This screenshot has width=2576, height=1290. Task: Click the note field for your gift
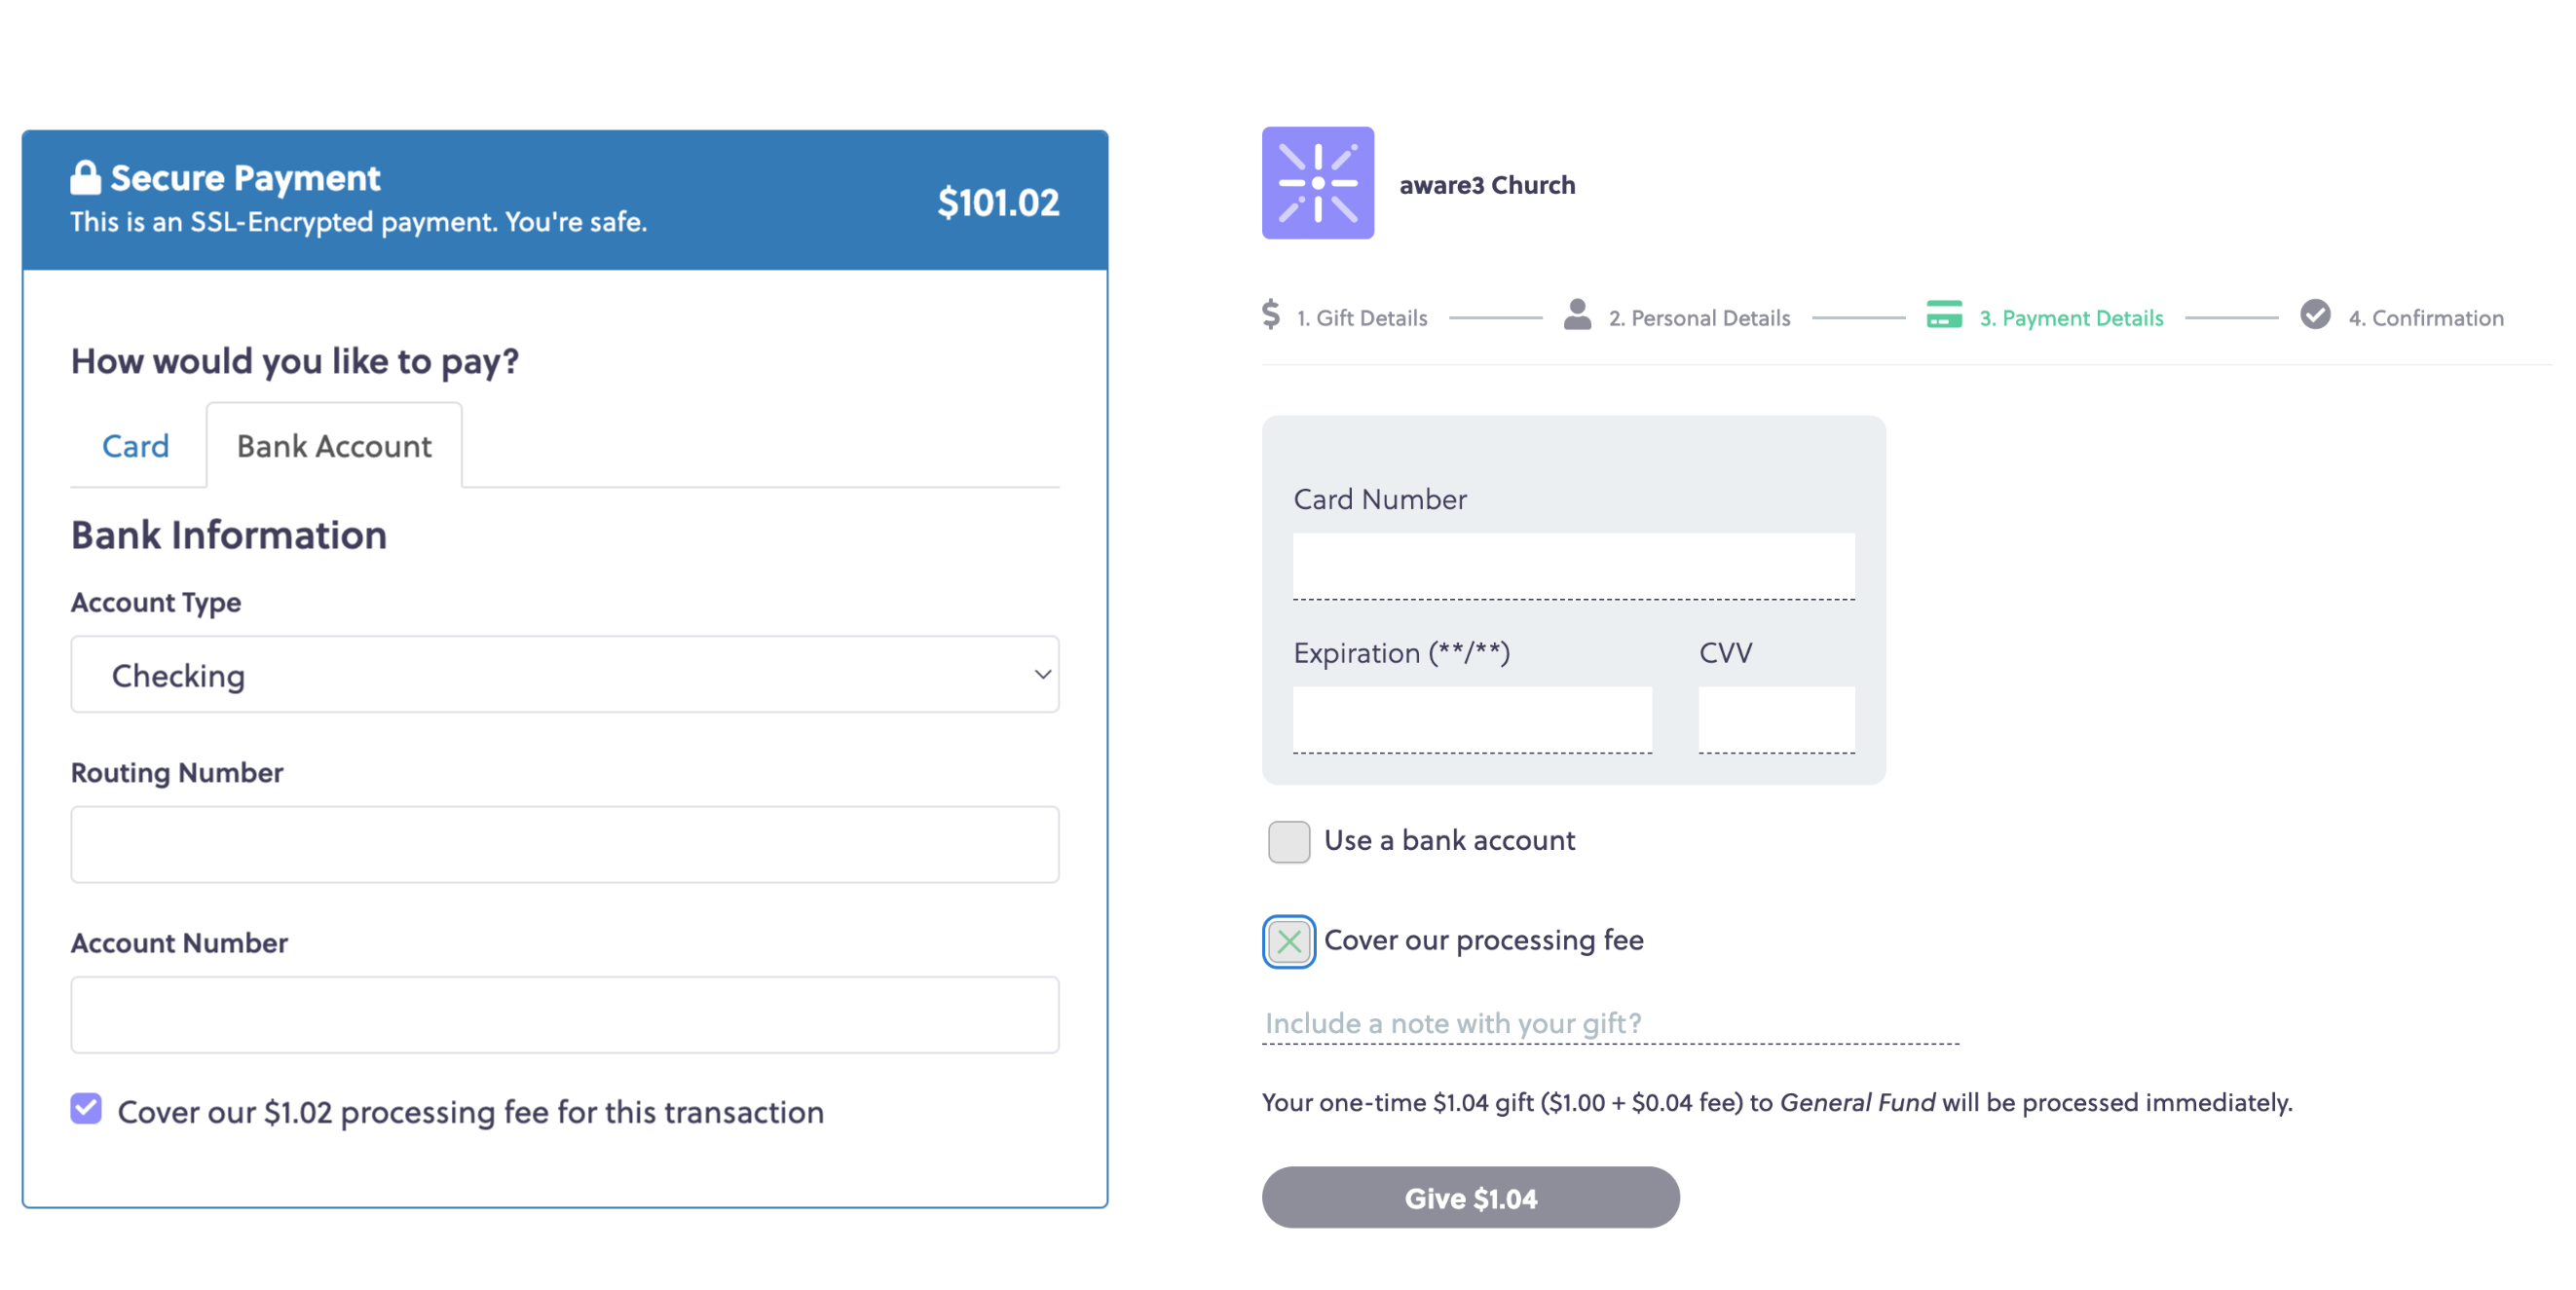[1450, 1023]
